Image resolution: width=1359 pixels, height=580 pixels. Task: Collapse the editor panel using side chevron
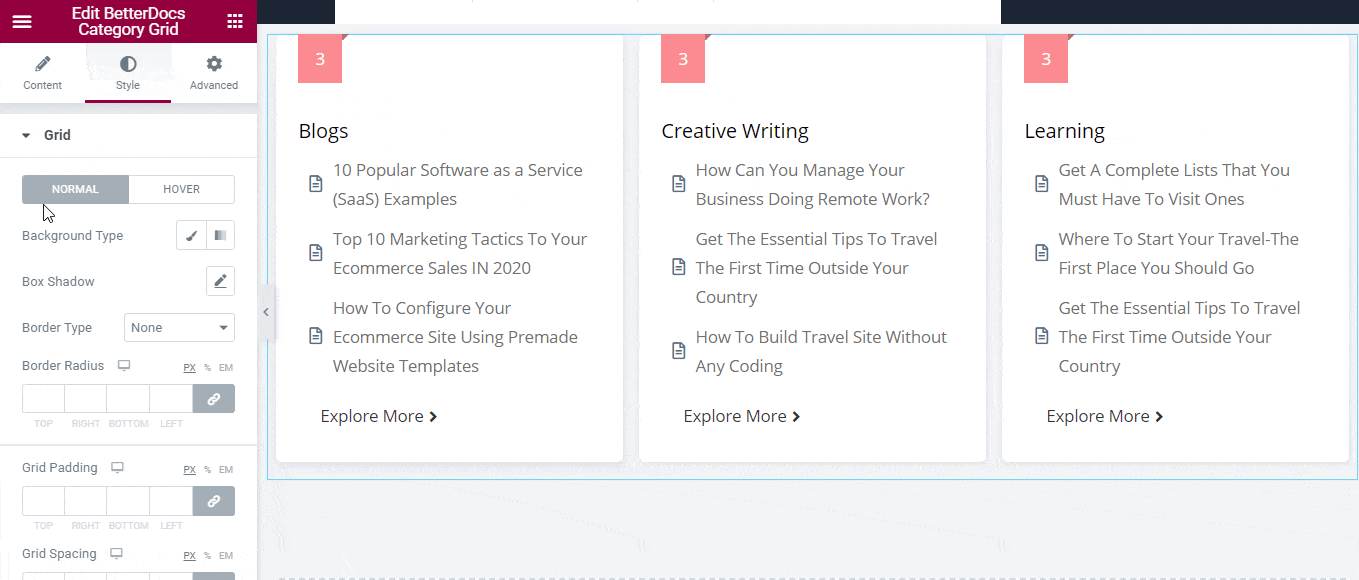[x=266, y=312]
